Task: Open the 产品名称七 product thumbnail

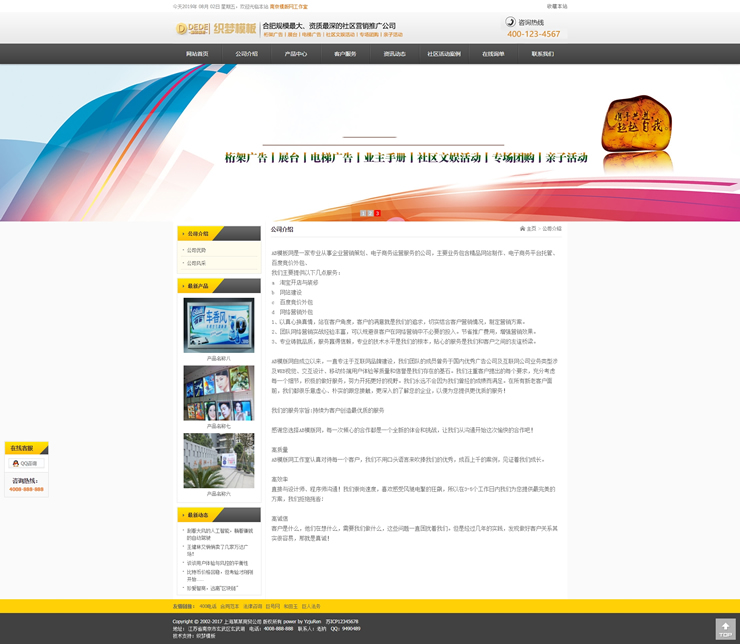Action: pos(218,392)
